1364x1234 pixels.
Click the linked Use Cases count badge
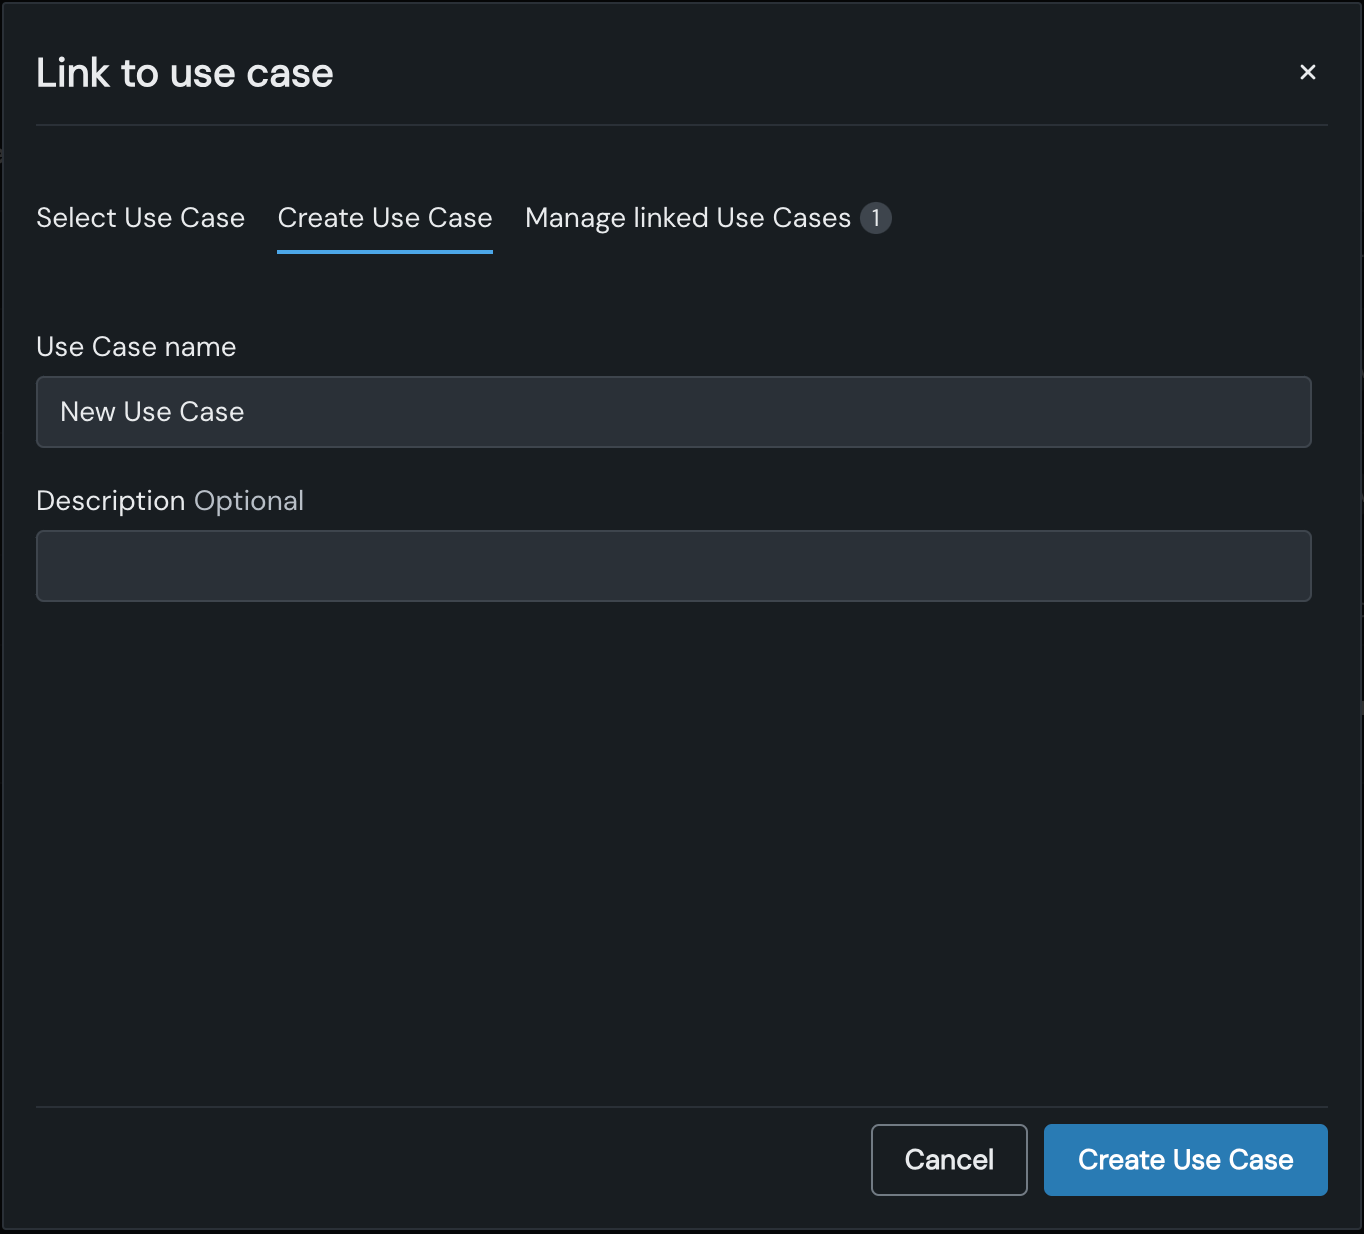point(876,218)
